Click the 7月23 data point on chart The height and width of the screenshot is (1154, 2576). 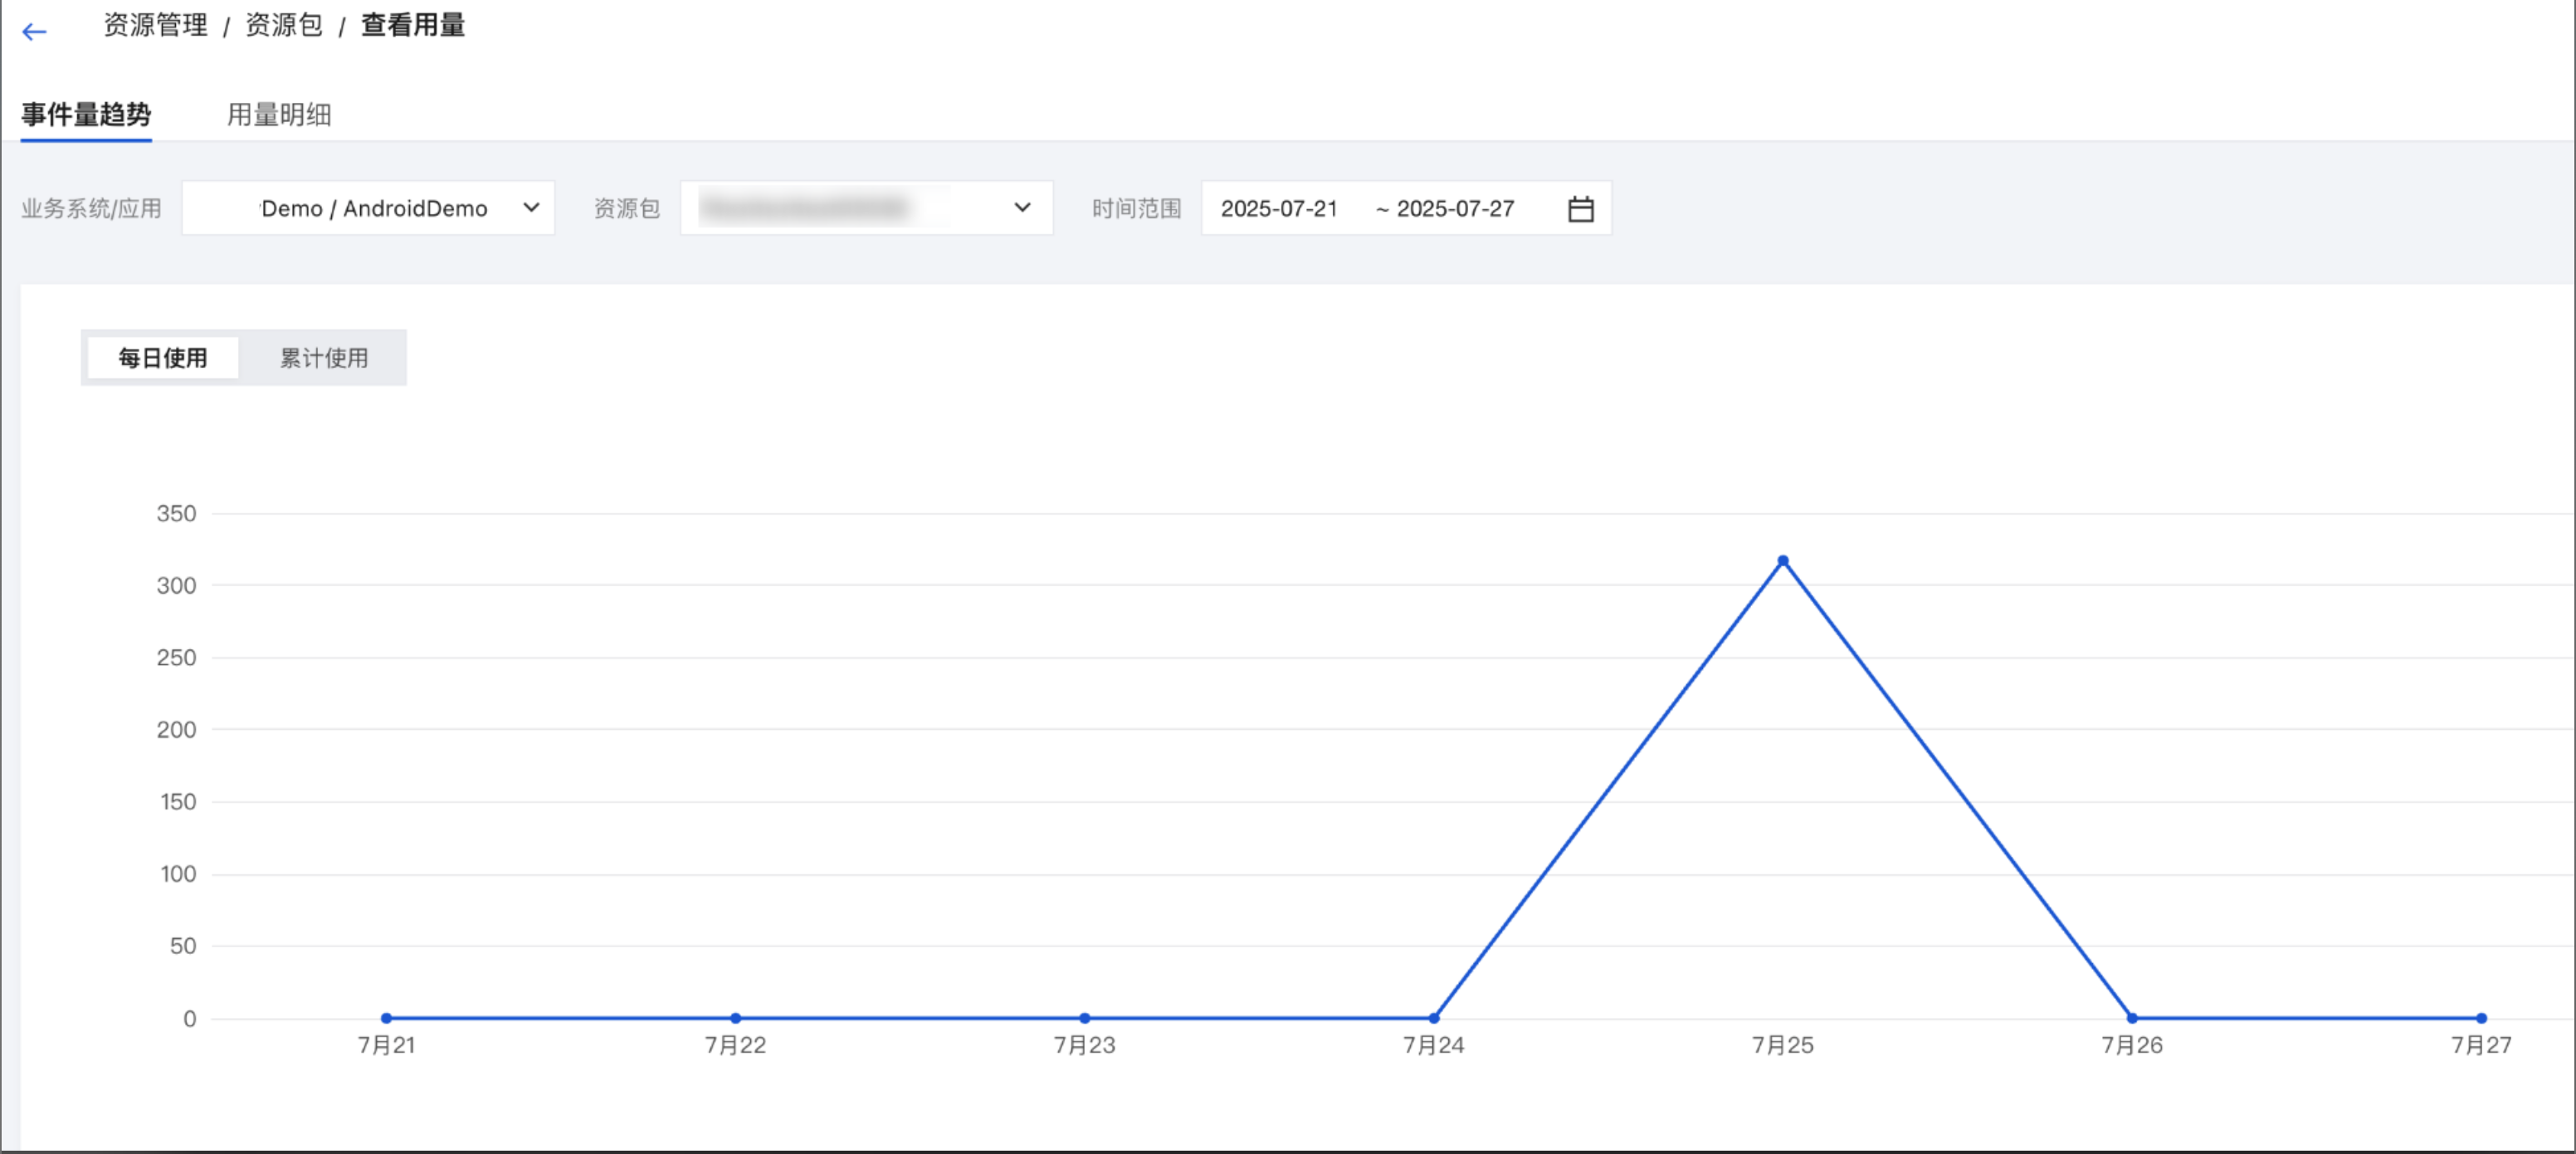point(1084,1018)
